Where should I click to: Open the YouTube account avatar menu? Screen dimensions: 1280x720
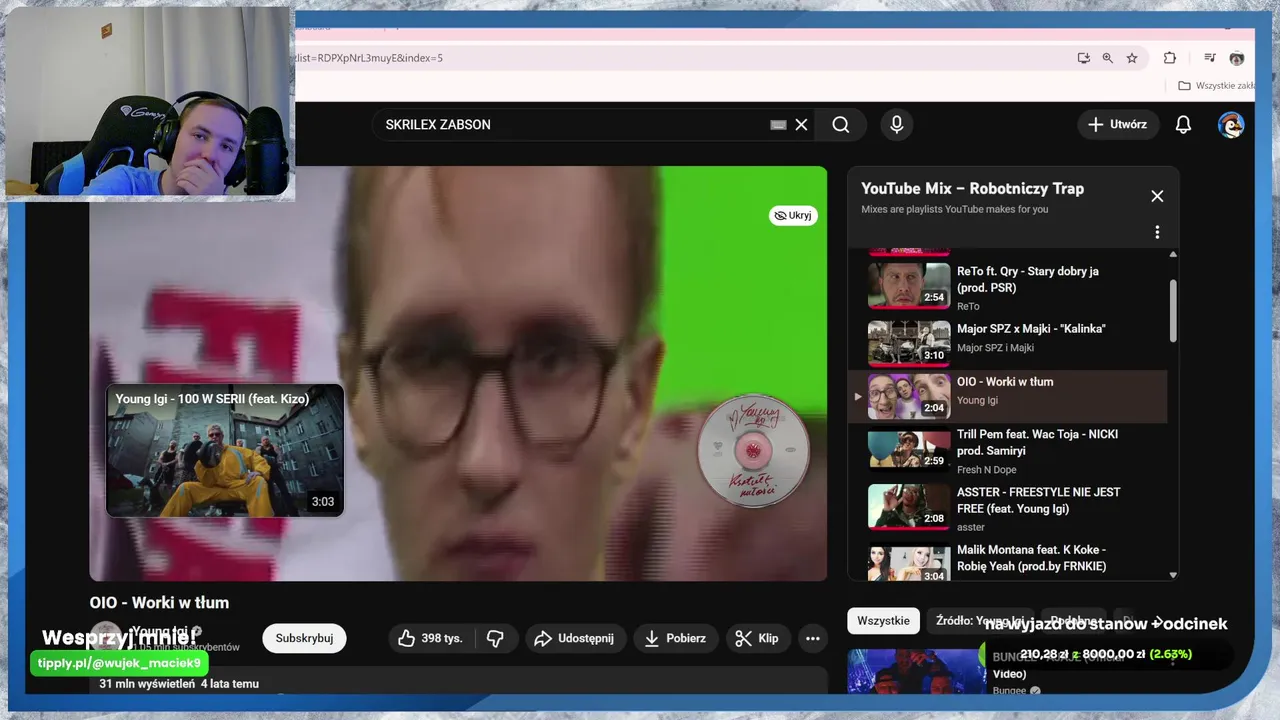click(1230, 125)
